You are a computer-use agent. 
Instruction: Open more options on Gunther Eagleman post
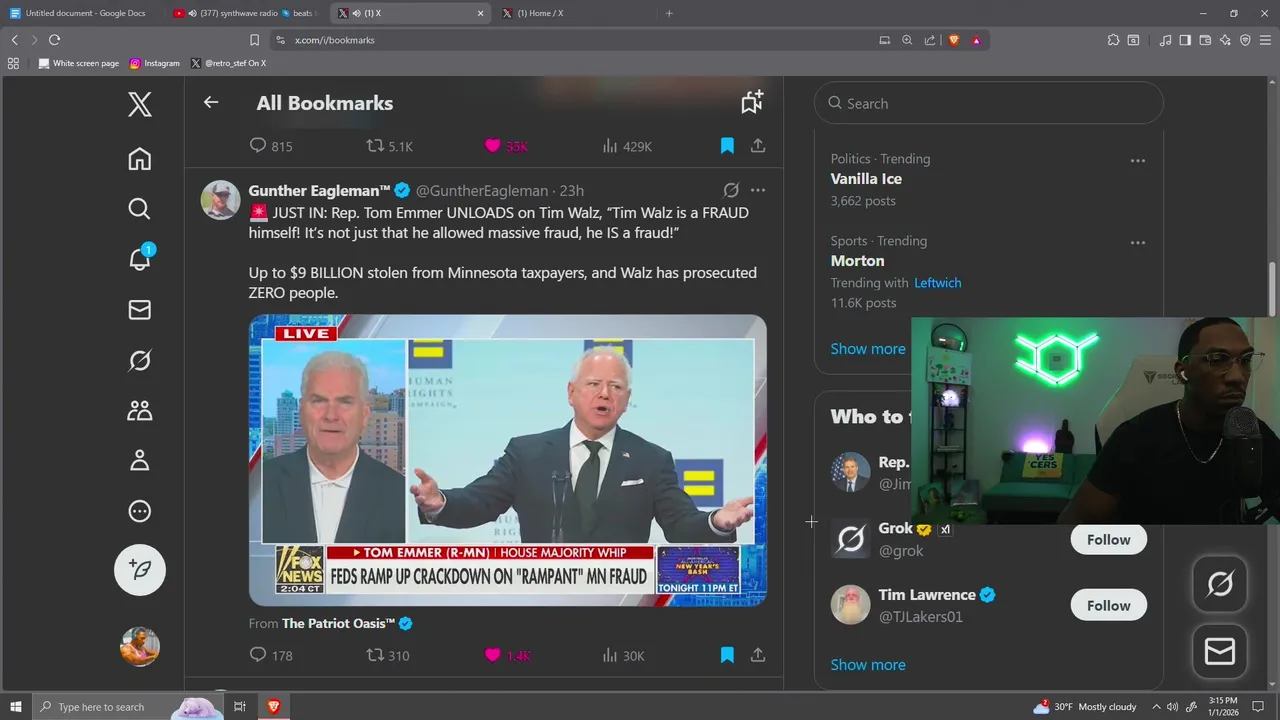(x=758, y=190)
